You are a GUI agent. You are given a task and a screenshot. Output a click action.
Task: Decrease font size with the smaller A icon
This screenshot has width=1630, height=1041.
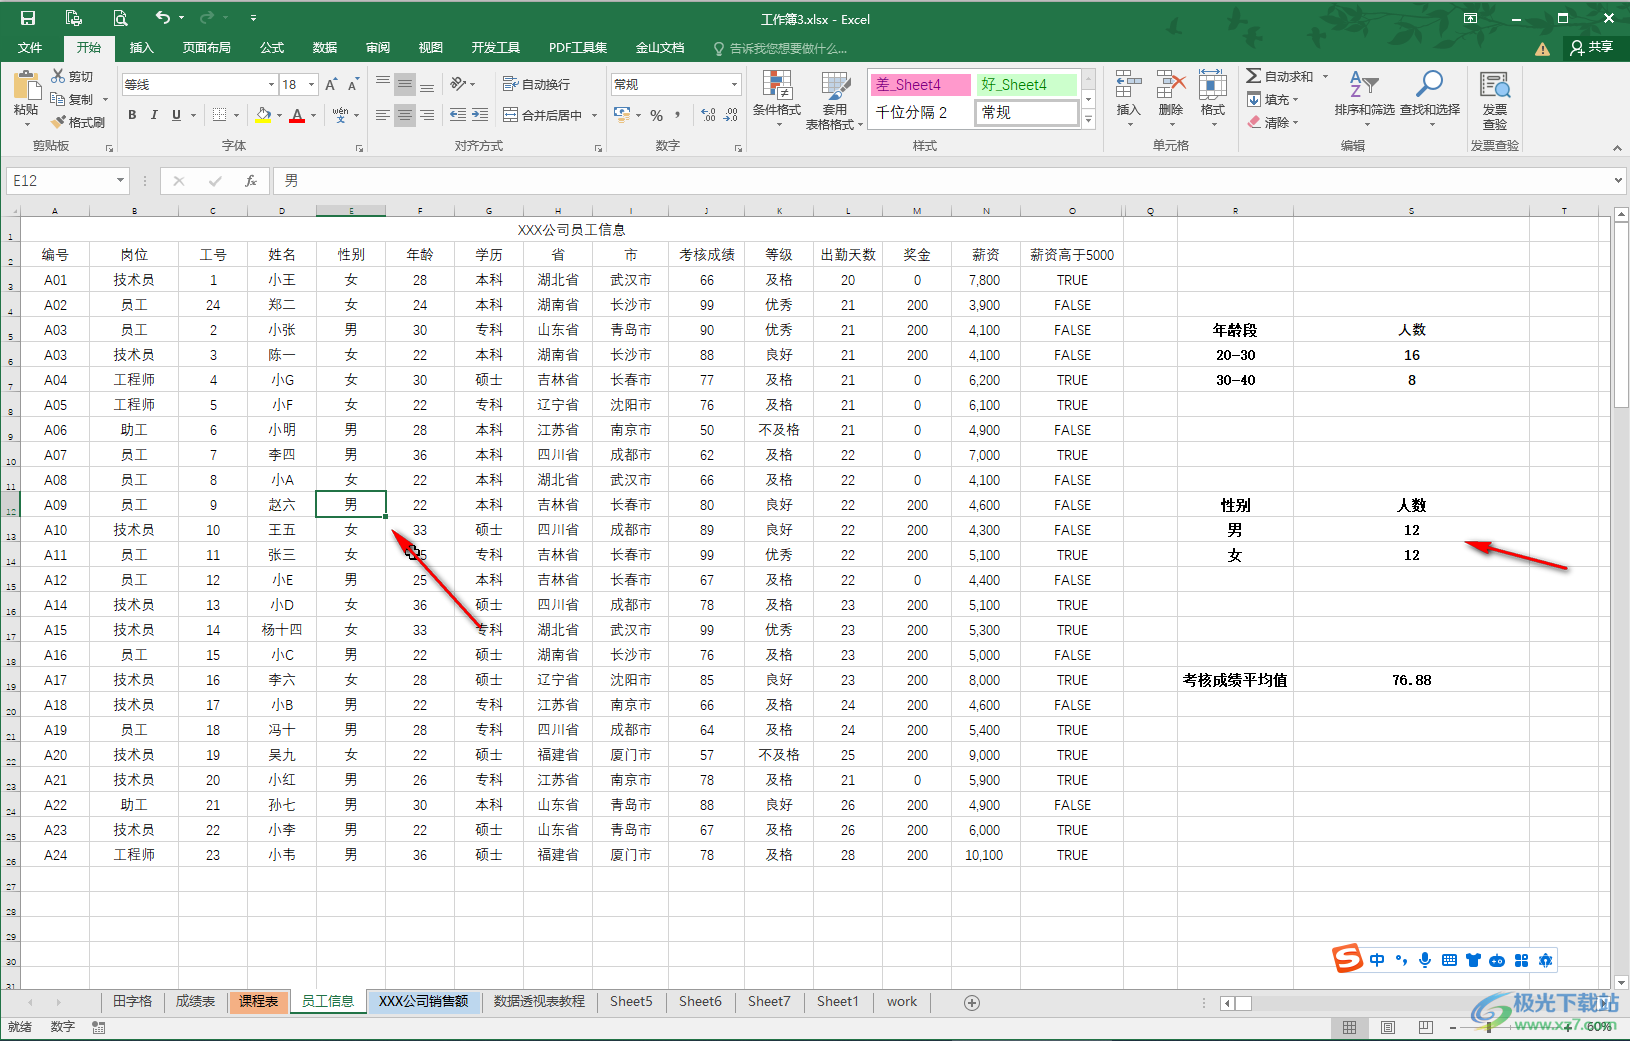tap(353, 85)
